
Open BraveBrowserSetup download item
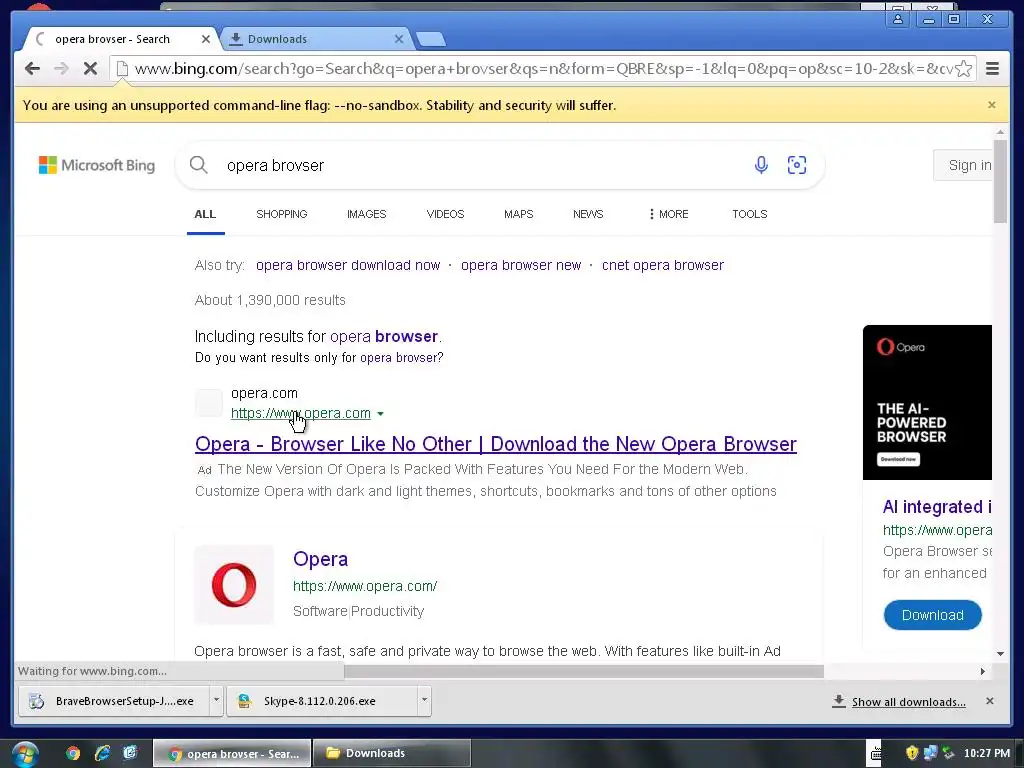(114, 701)
